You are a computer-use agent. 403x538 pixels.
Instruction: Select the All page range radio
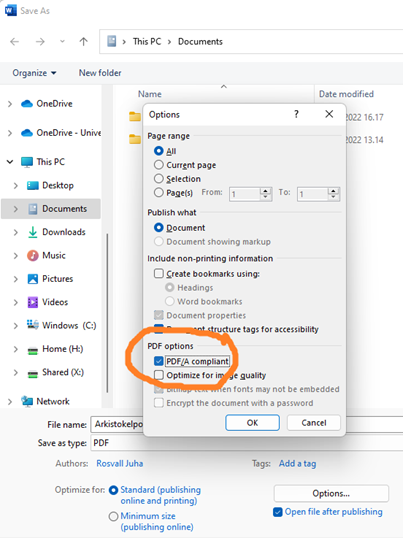158,151
